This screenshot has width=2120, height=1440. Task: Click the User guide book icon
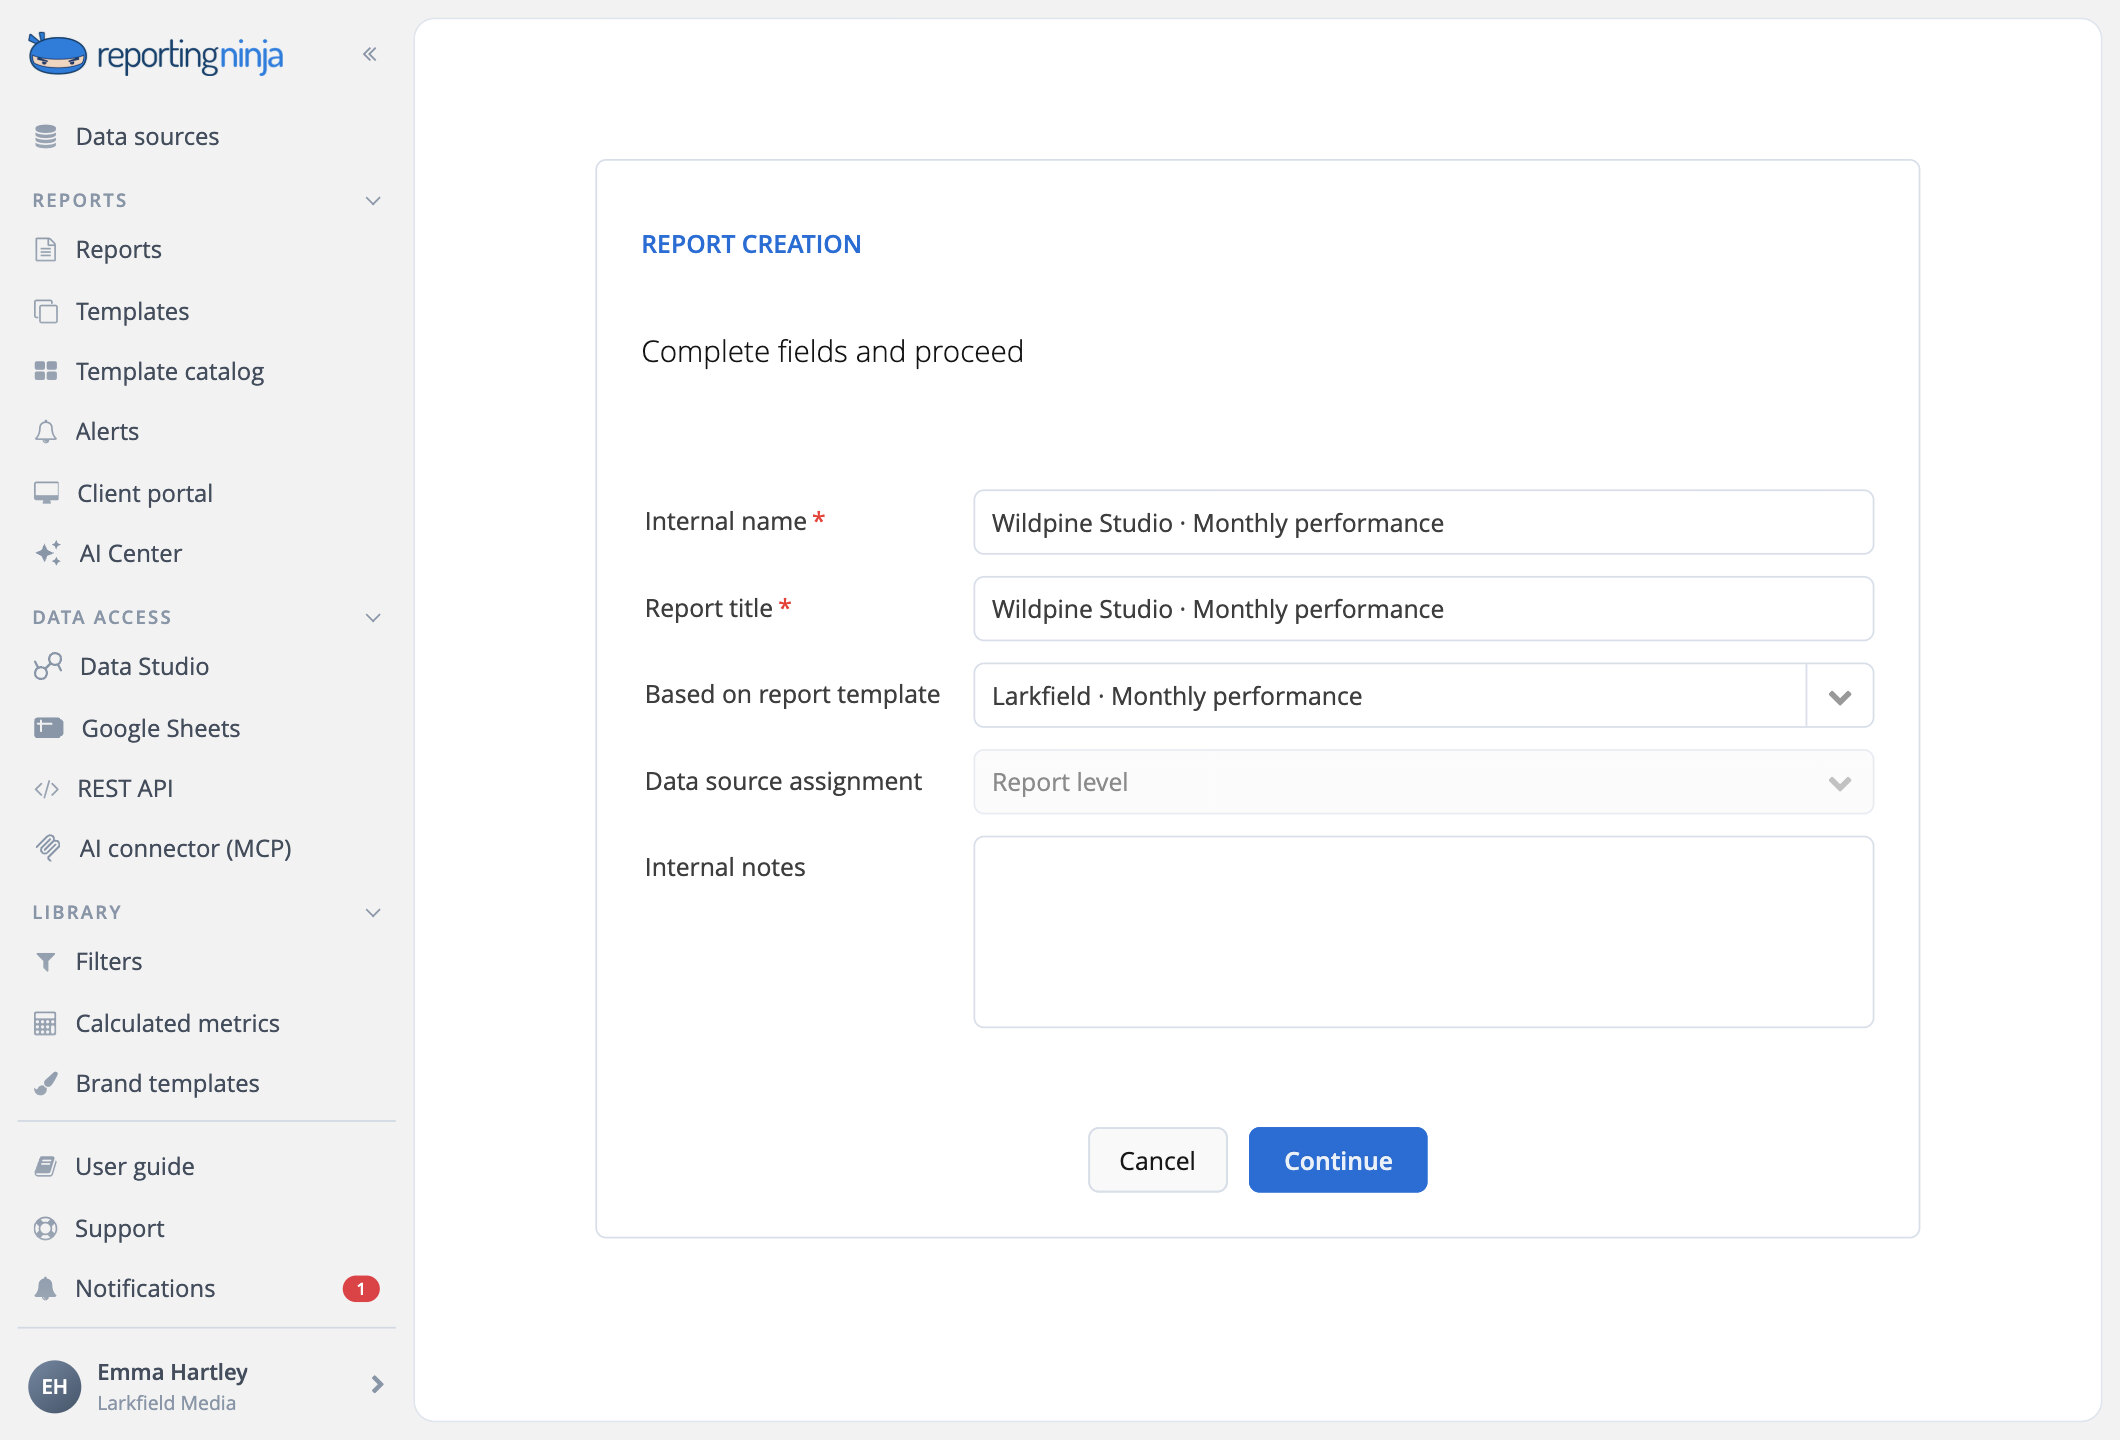tap(45, 1166)
